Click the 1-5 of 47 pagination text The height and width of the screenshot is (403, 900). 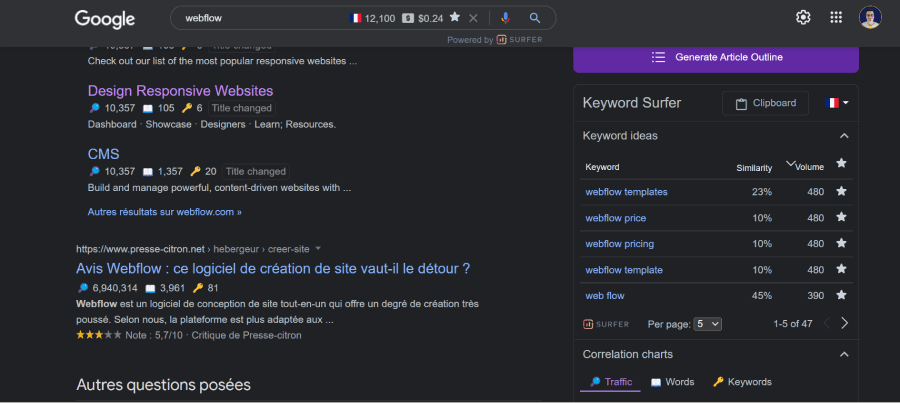click(x=793, y=324)
